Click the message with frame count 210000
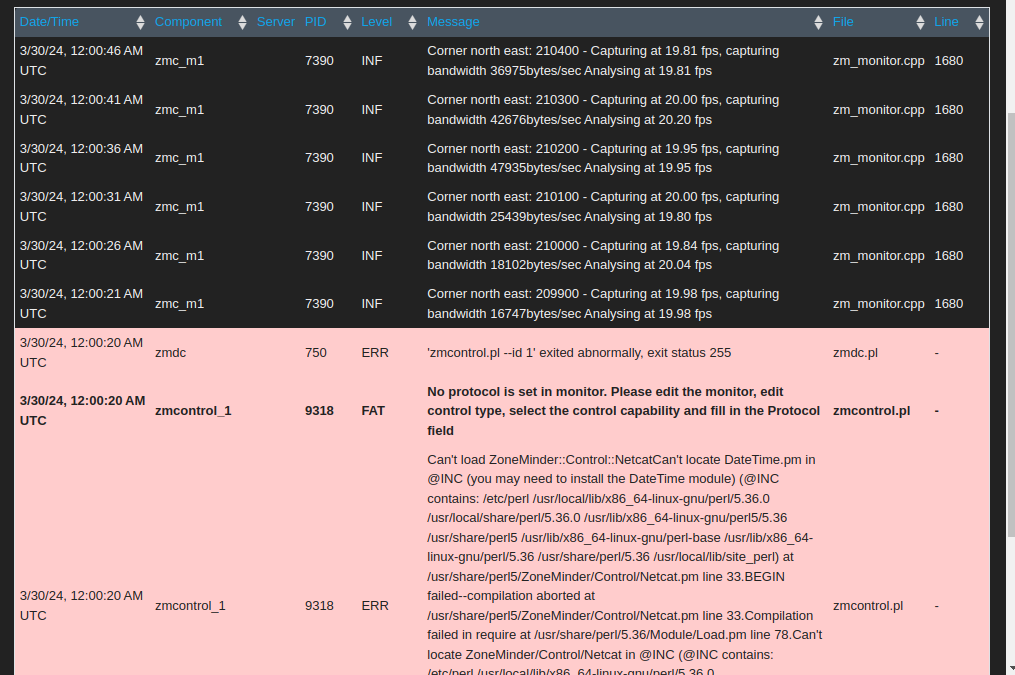The image size is (1015, 675). [x=603, y=255]
